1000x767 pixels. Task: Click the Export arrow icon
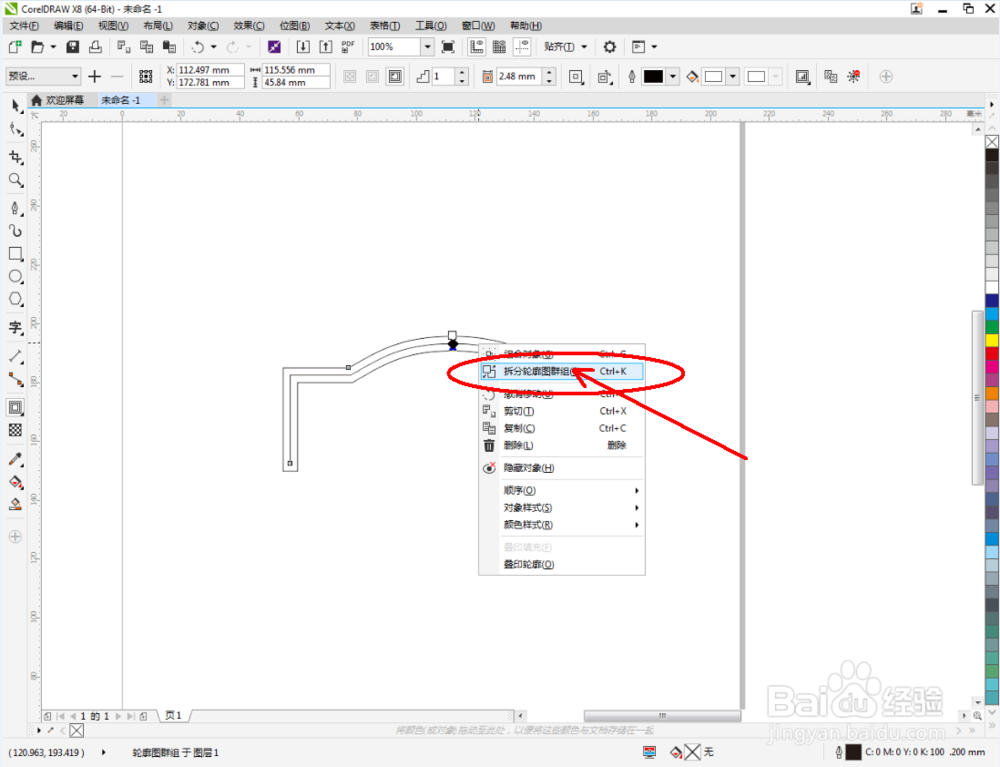[326, 47]
